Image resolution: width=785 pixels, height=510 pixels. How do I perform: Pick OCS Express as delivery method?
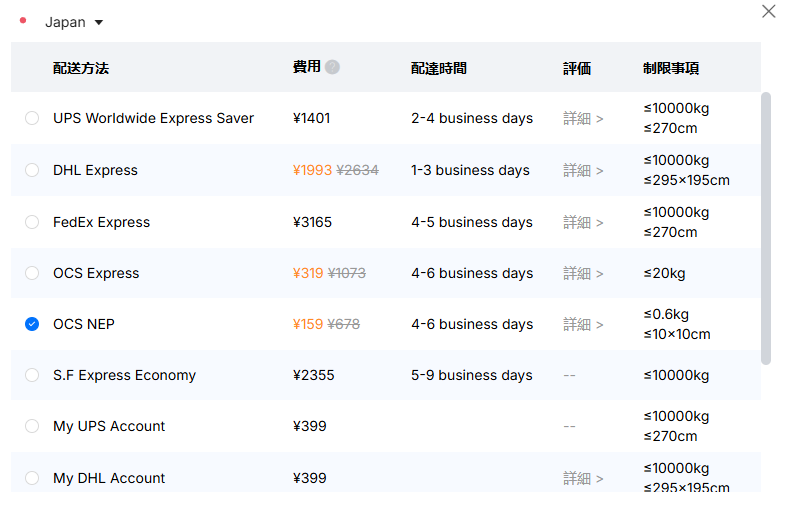tap(32, 273)
